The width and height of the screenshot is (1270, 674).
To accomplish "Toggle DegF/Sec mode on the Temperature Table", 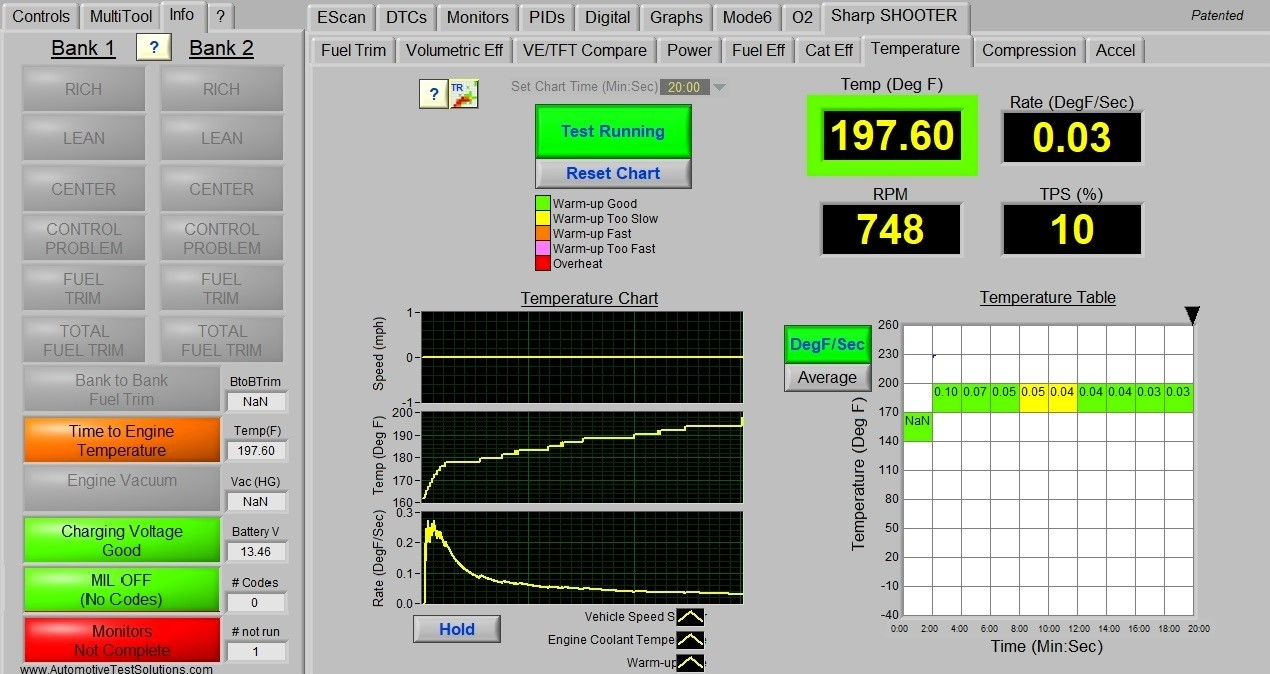I will point(827,345).
